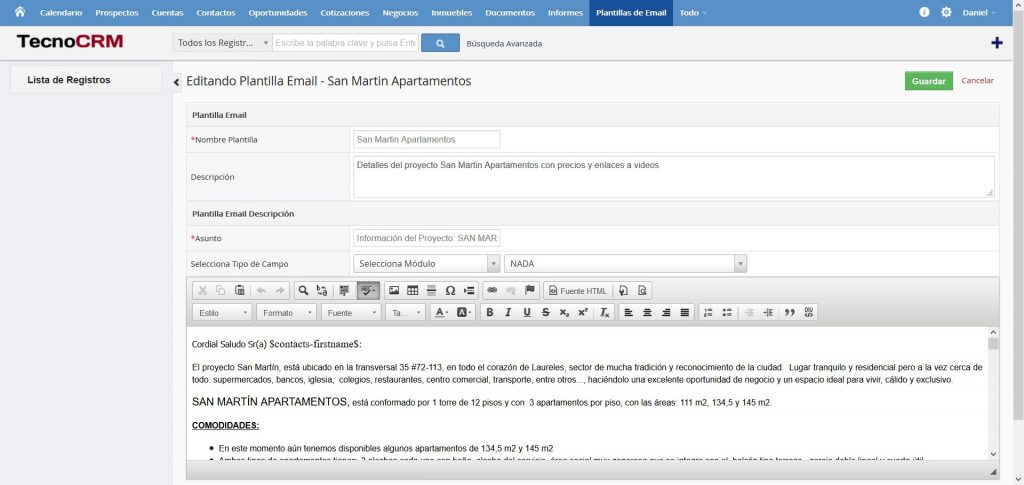The width and height of the screenshot is (1024, 485).
Task: Toggle italic text formatting
Action: [508, 313]
